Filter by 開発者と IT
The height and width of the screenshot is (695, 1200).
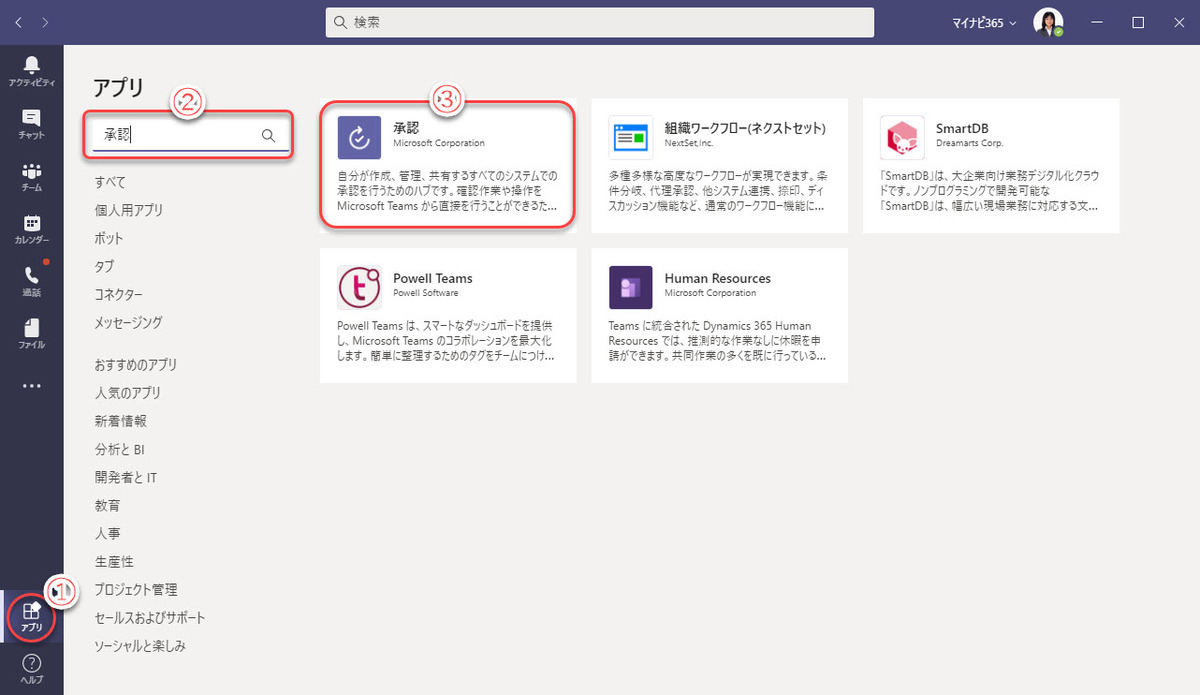126,477
